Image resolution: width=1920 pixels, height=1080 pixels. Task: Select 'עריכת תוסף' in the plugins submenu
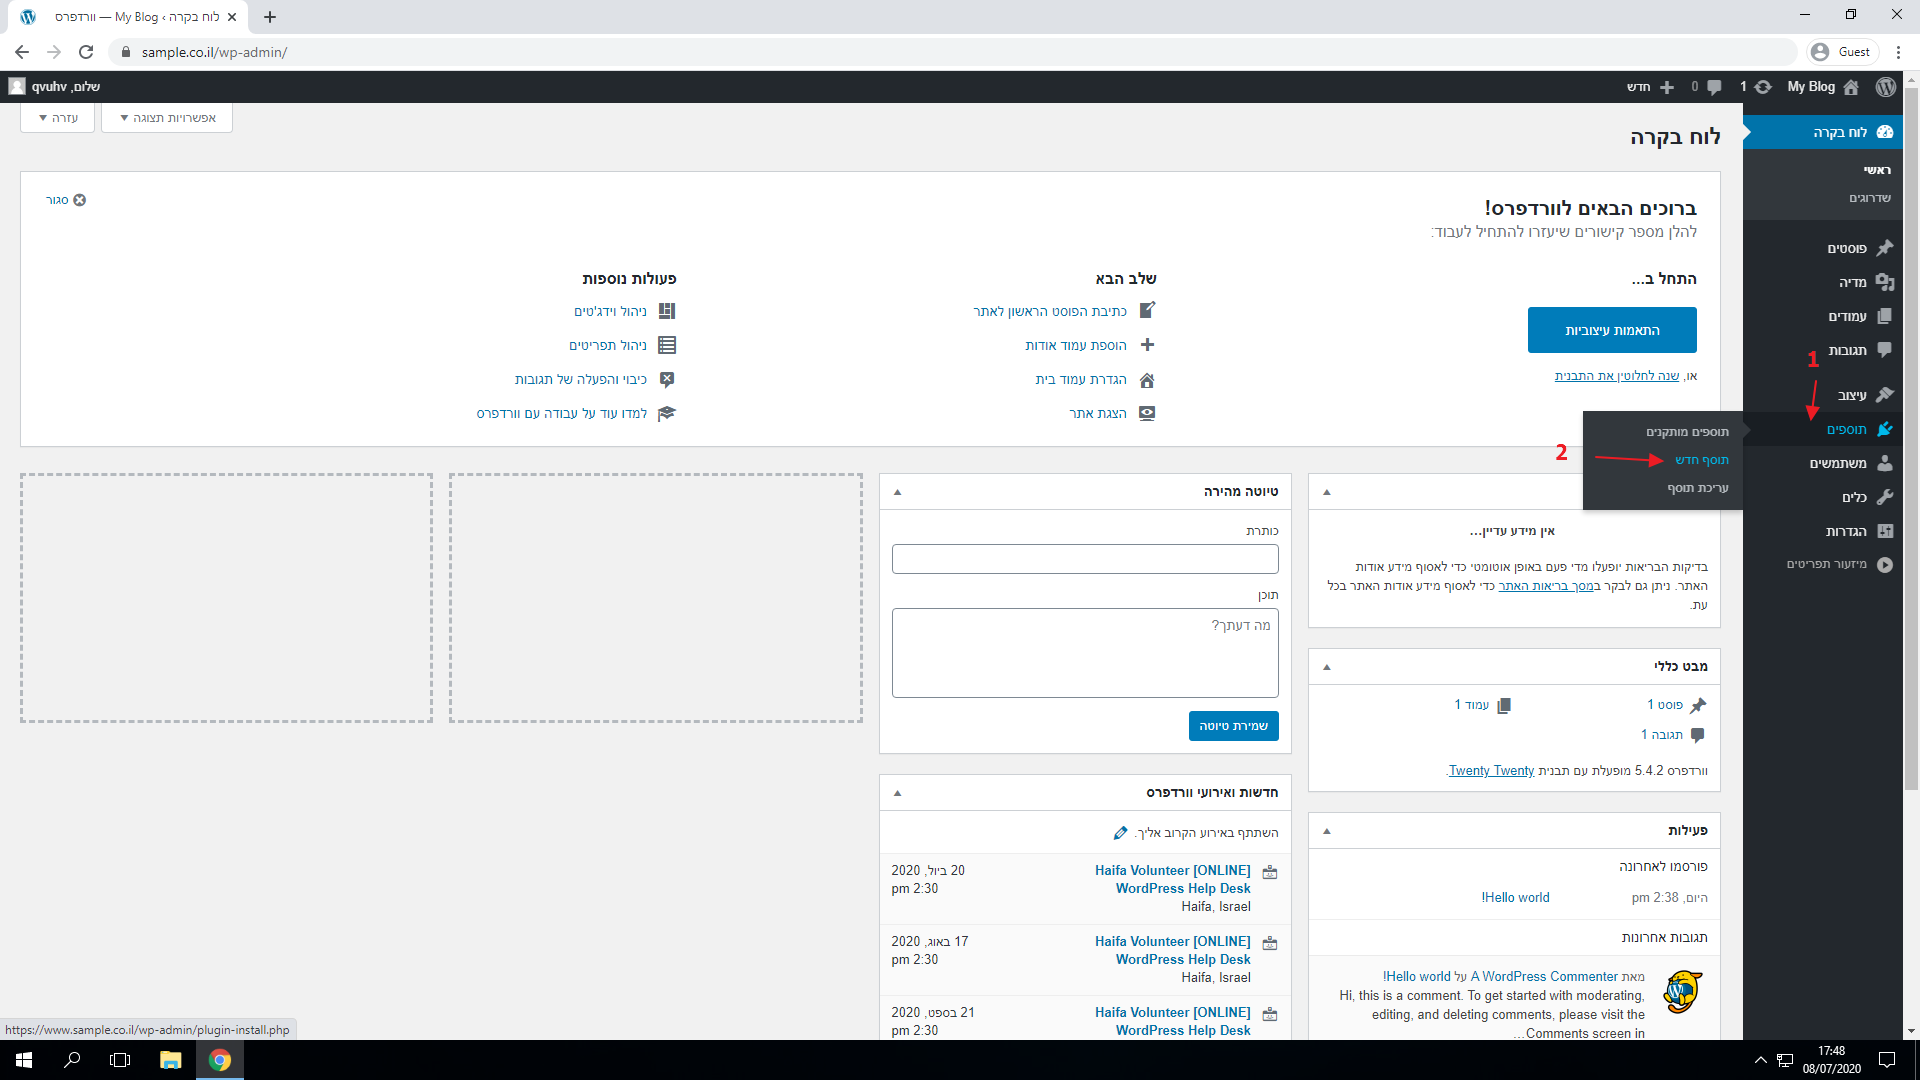click(x=1698, y=488)
